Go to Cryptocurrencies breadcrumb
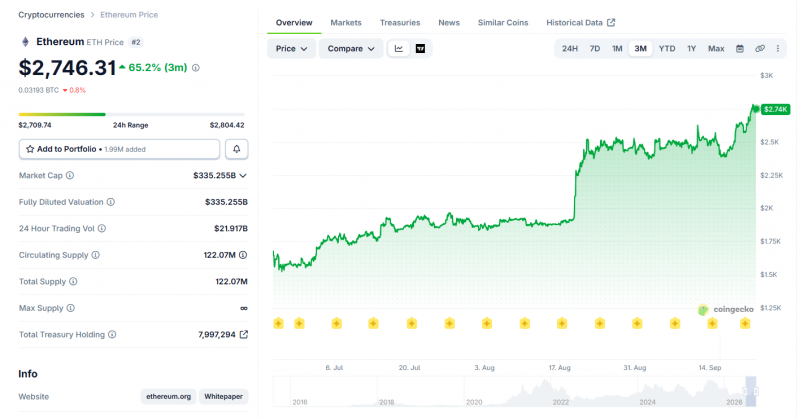Viewport: 800px width, 418px height. tap(52, 15)
